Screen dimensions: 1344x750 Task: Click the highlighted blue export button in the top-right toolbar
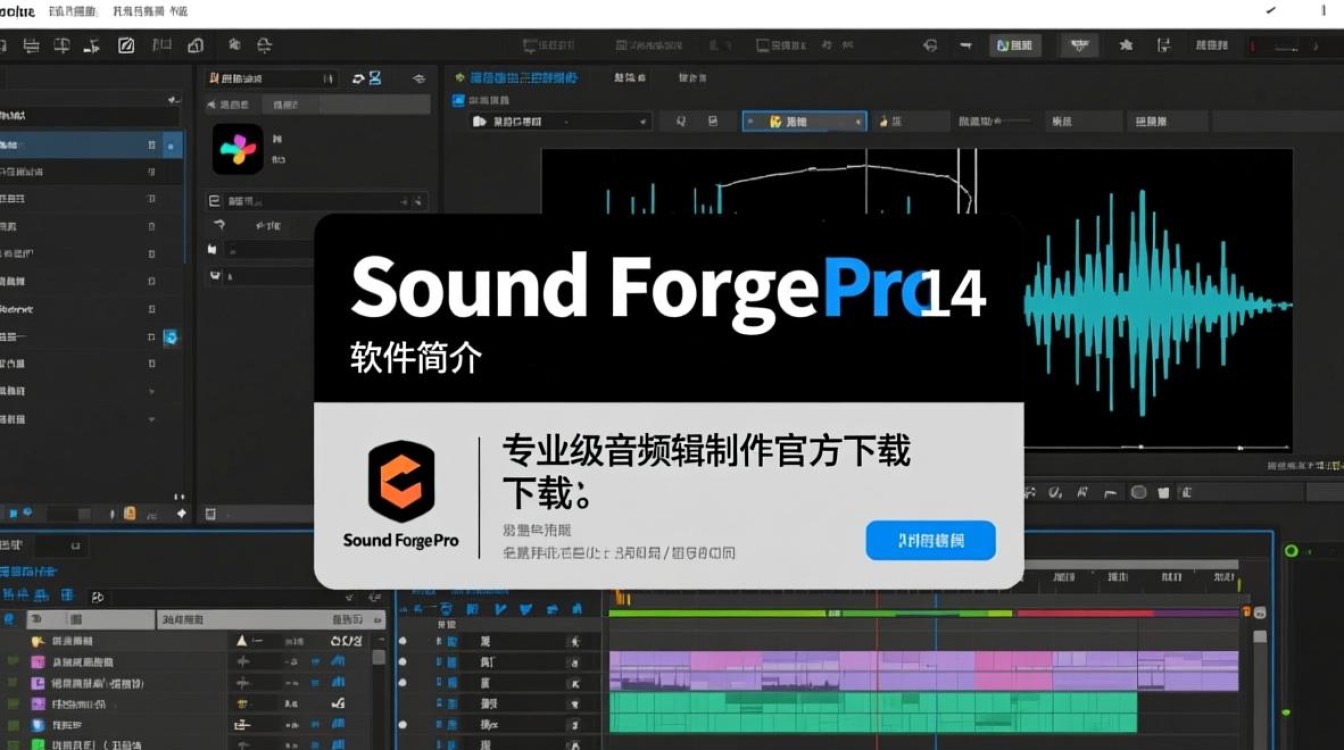pyautogui.click(x=1015, y=45)
